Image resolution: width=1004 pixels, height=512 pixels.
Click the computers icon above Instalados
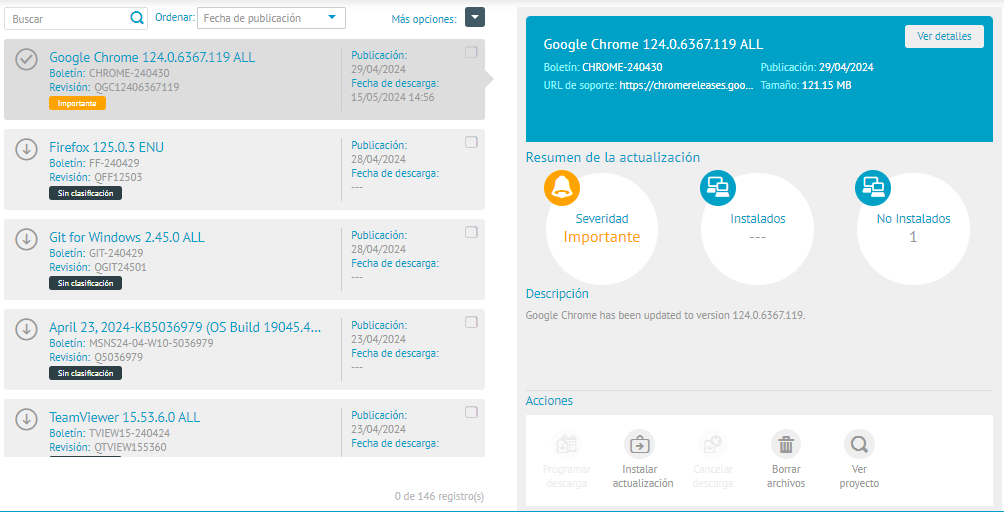click(718, 187)
